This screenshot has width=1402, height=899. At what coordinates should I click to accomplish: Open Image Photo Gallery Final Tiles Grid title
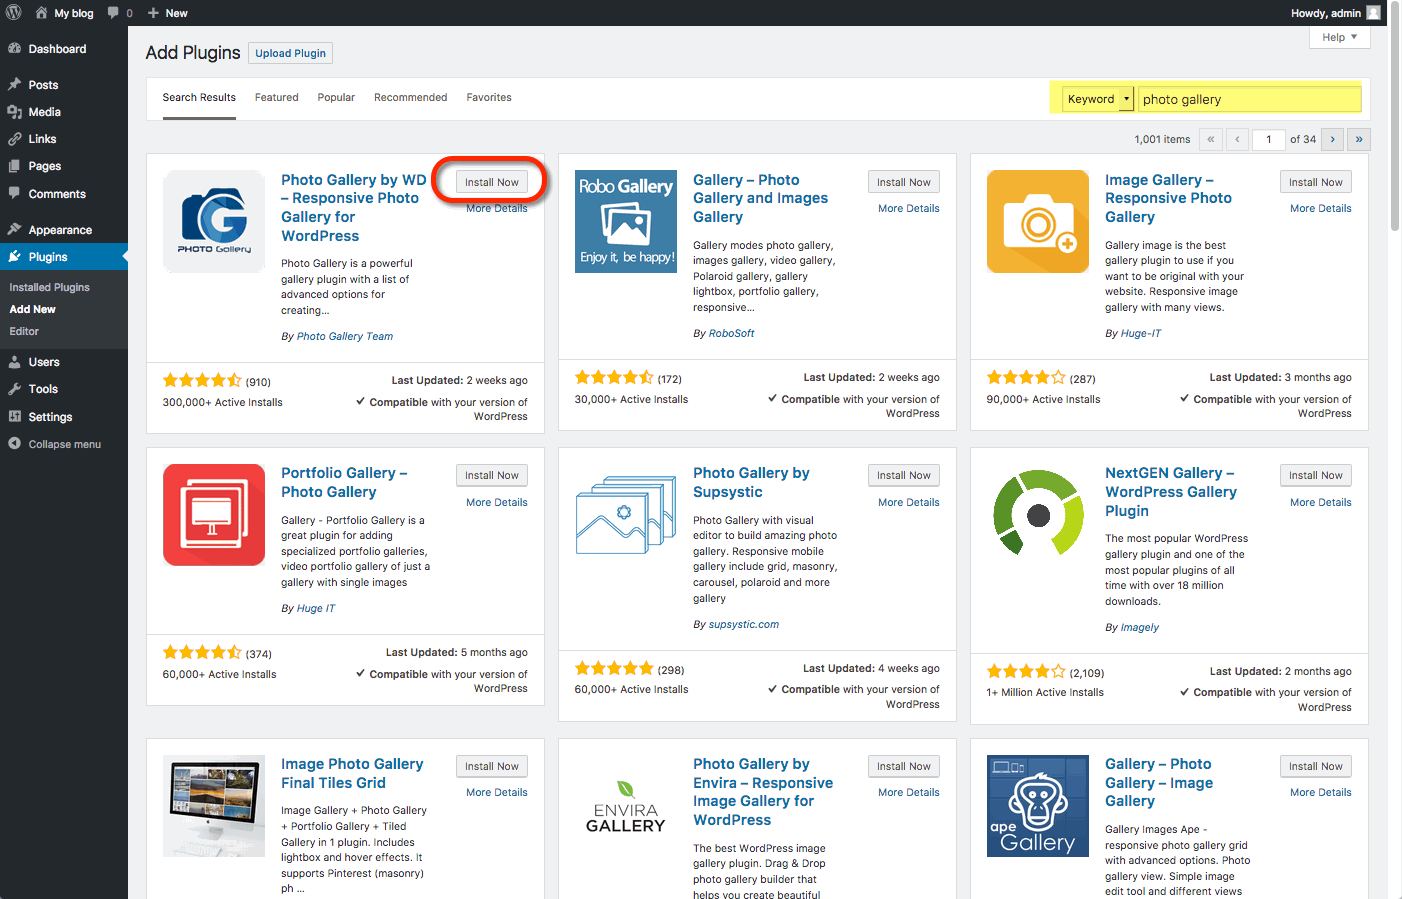(x=352, y=773)
